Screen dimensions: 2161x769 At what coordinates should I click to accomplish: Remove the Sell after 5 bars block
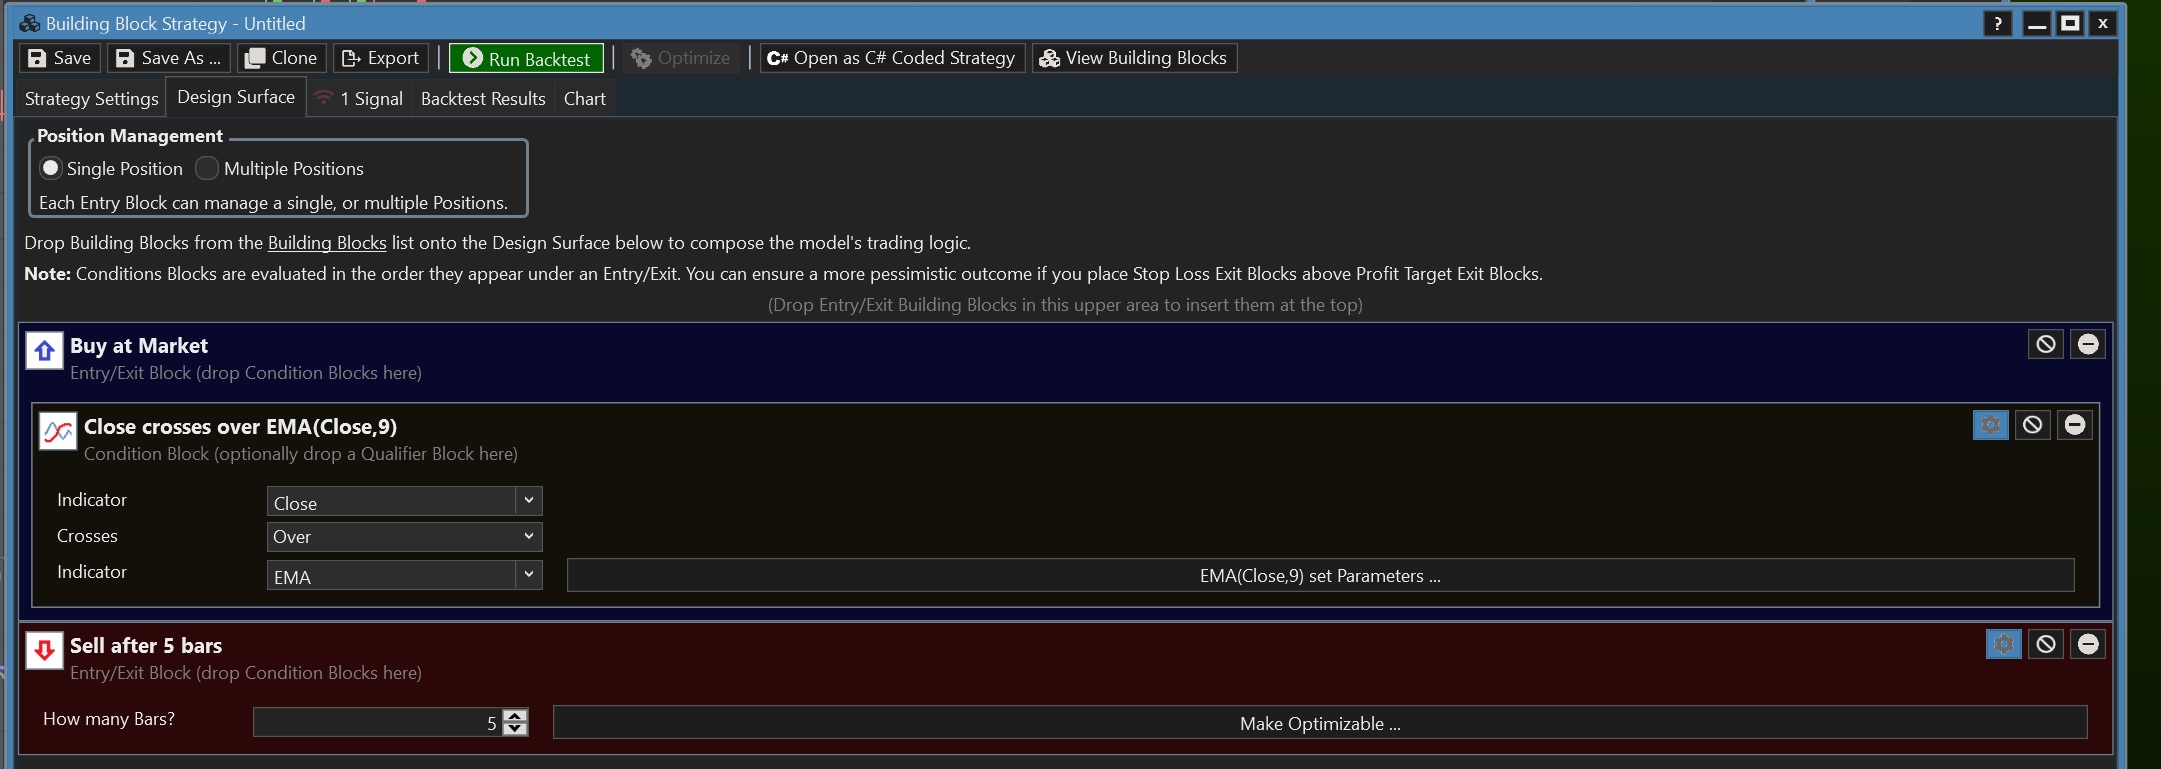2087,645
